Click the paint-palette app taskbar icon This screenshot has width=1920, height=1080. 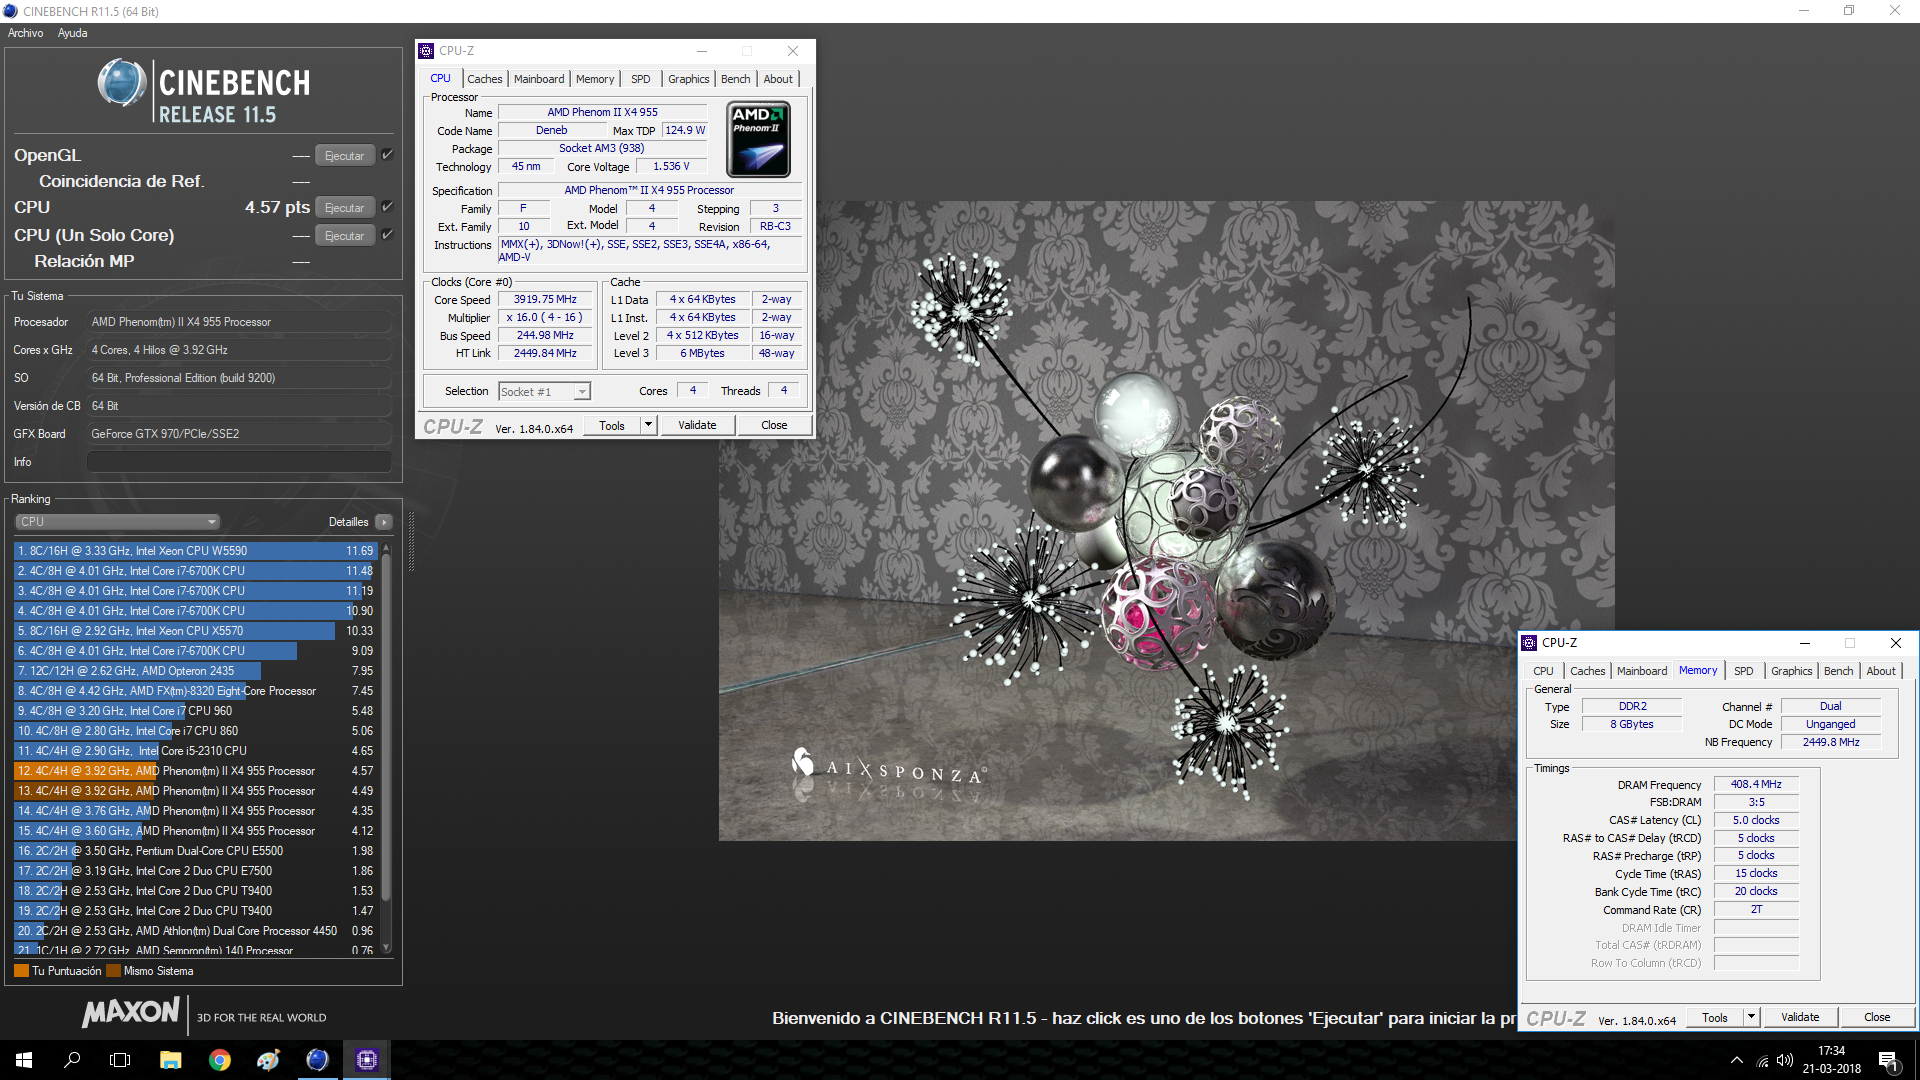(268, 1060)
